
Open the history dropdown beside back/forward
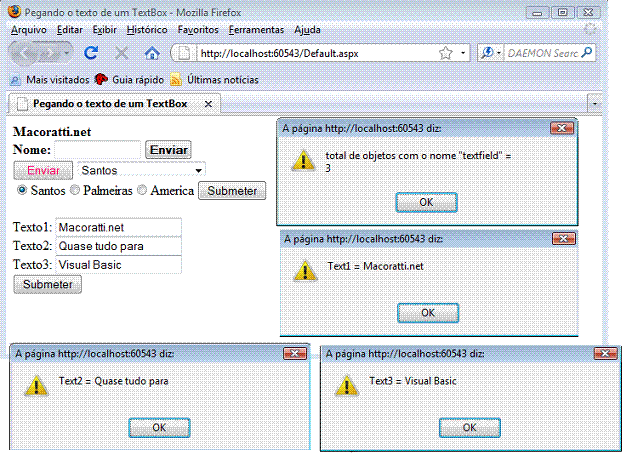tap(67, 53)
